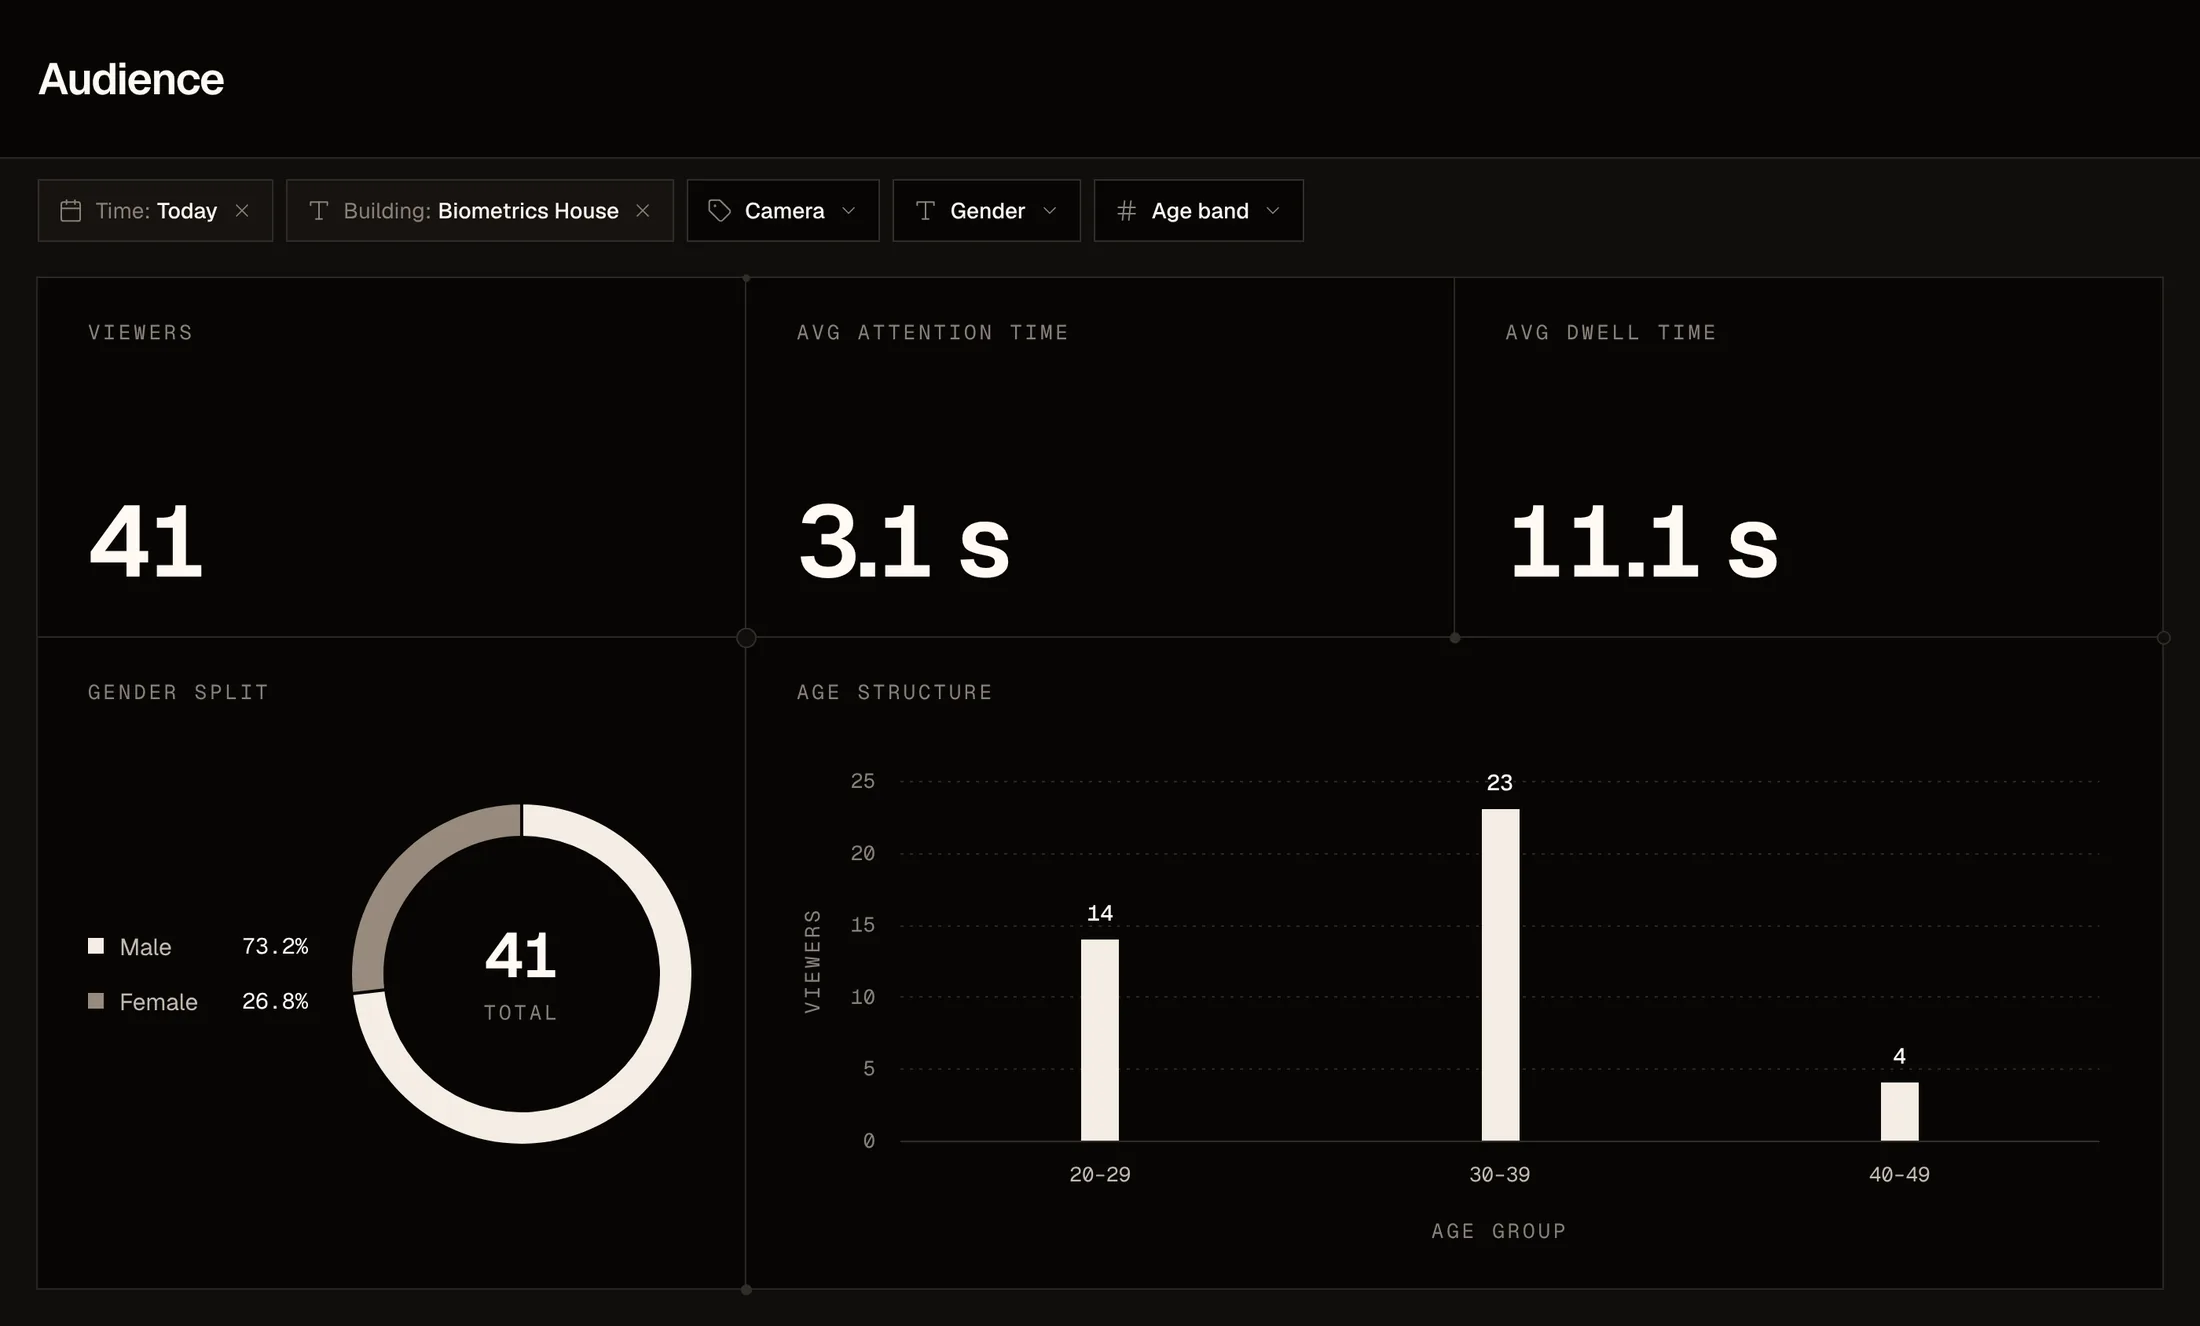Click the 73.2% male percentage value
Image resolution: width=2200 pixels, height=1326 pixels.
(275, 946)
